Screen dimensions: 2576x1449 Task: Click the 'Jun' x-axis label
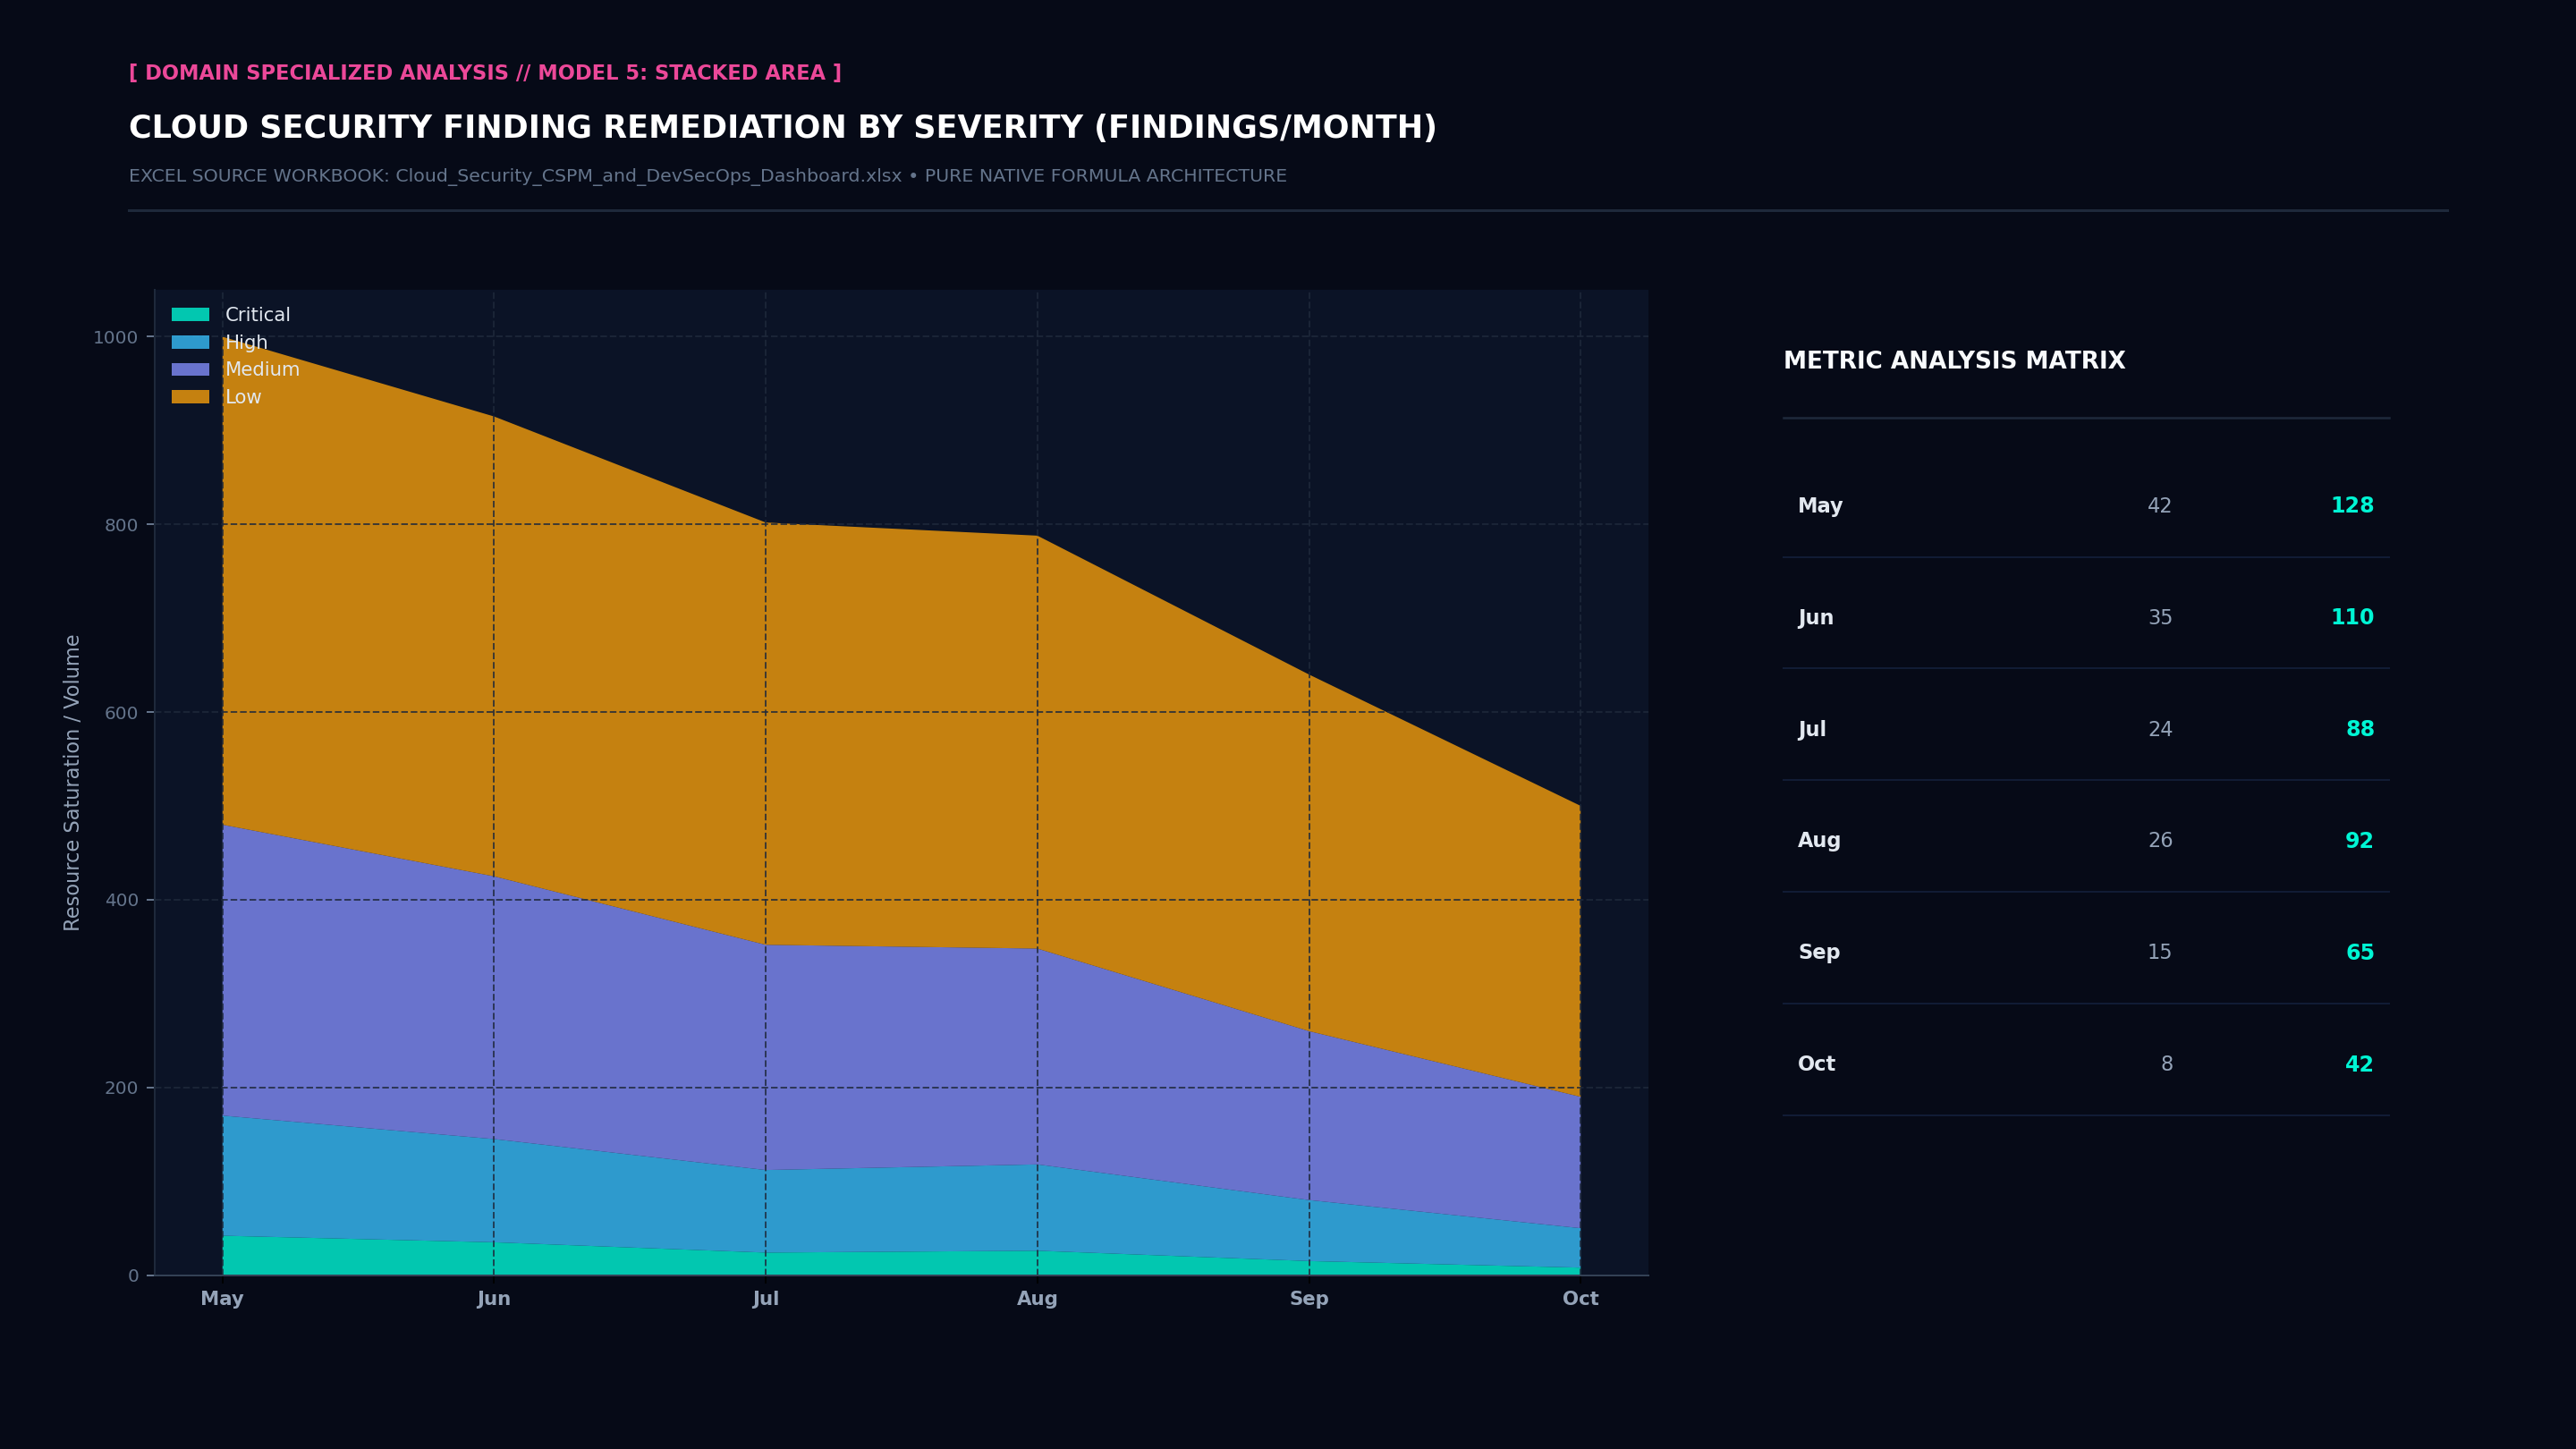494,1299
